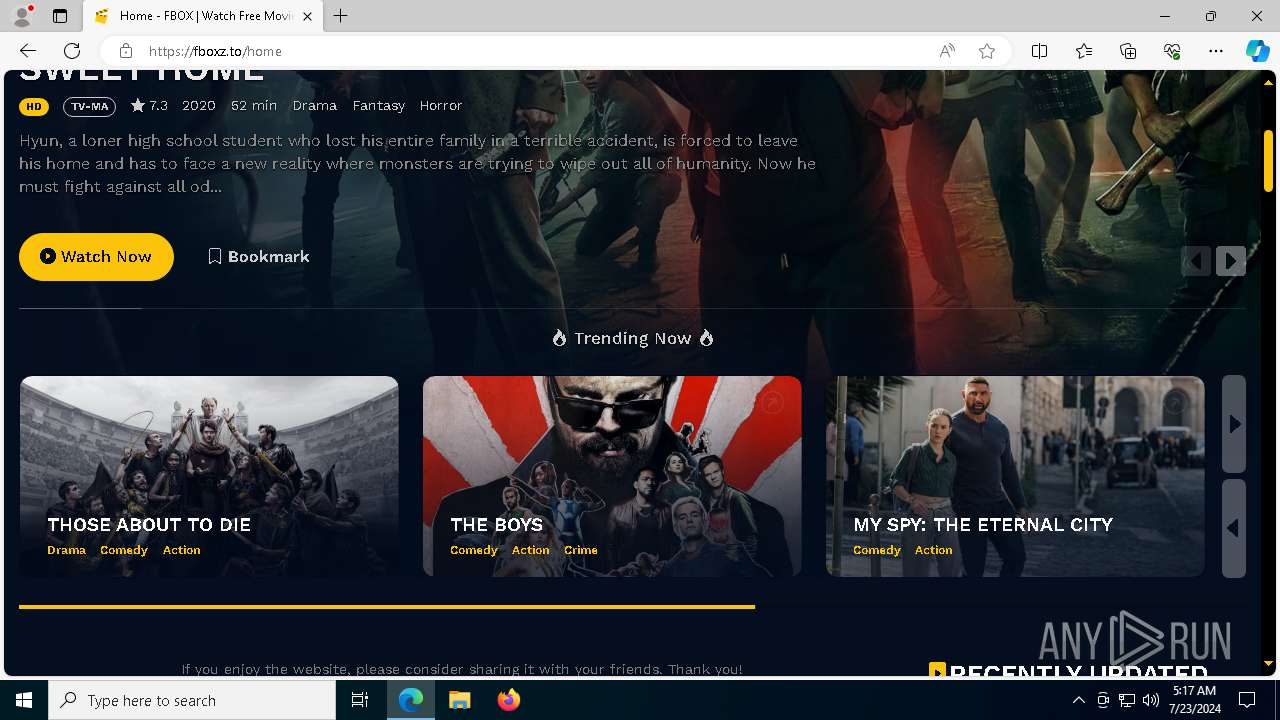Open File Explorer from taskbar
The image size is (1280, 720).
(460, 700)
